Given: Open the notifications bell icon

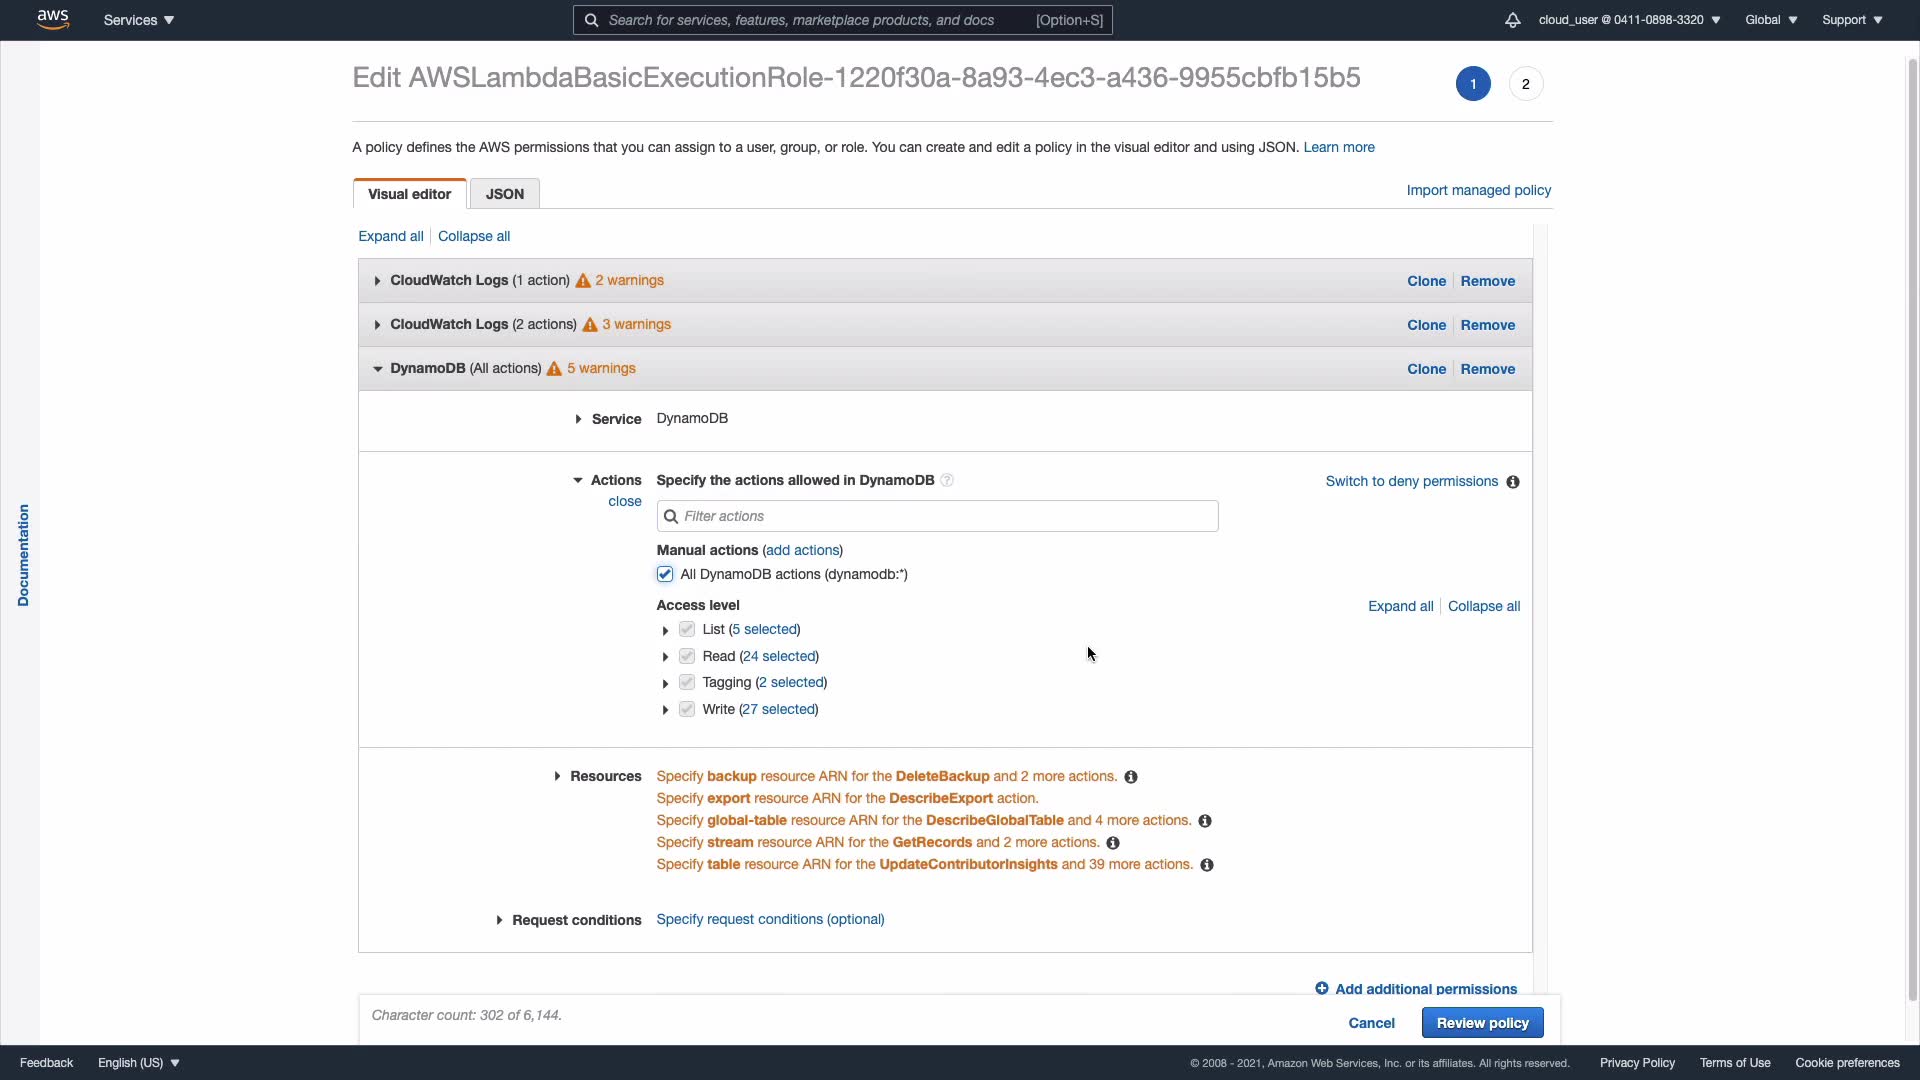Looking at the screenshot, I should (x=1512, y=20).
